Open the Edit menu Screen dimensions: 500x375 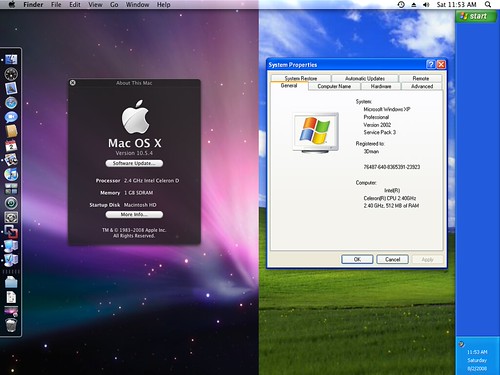[75, 5]
